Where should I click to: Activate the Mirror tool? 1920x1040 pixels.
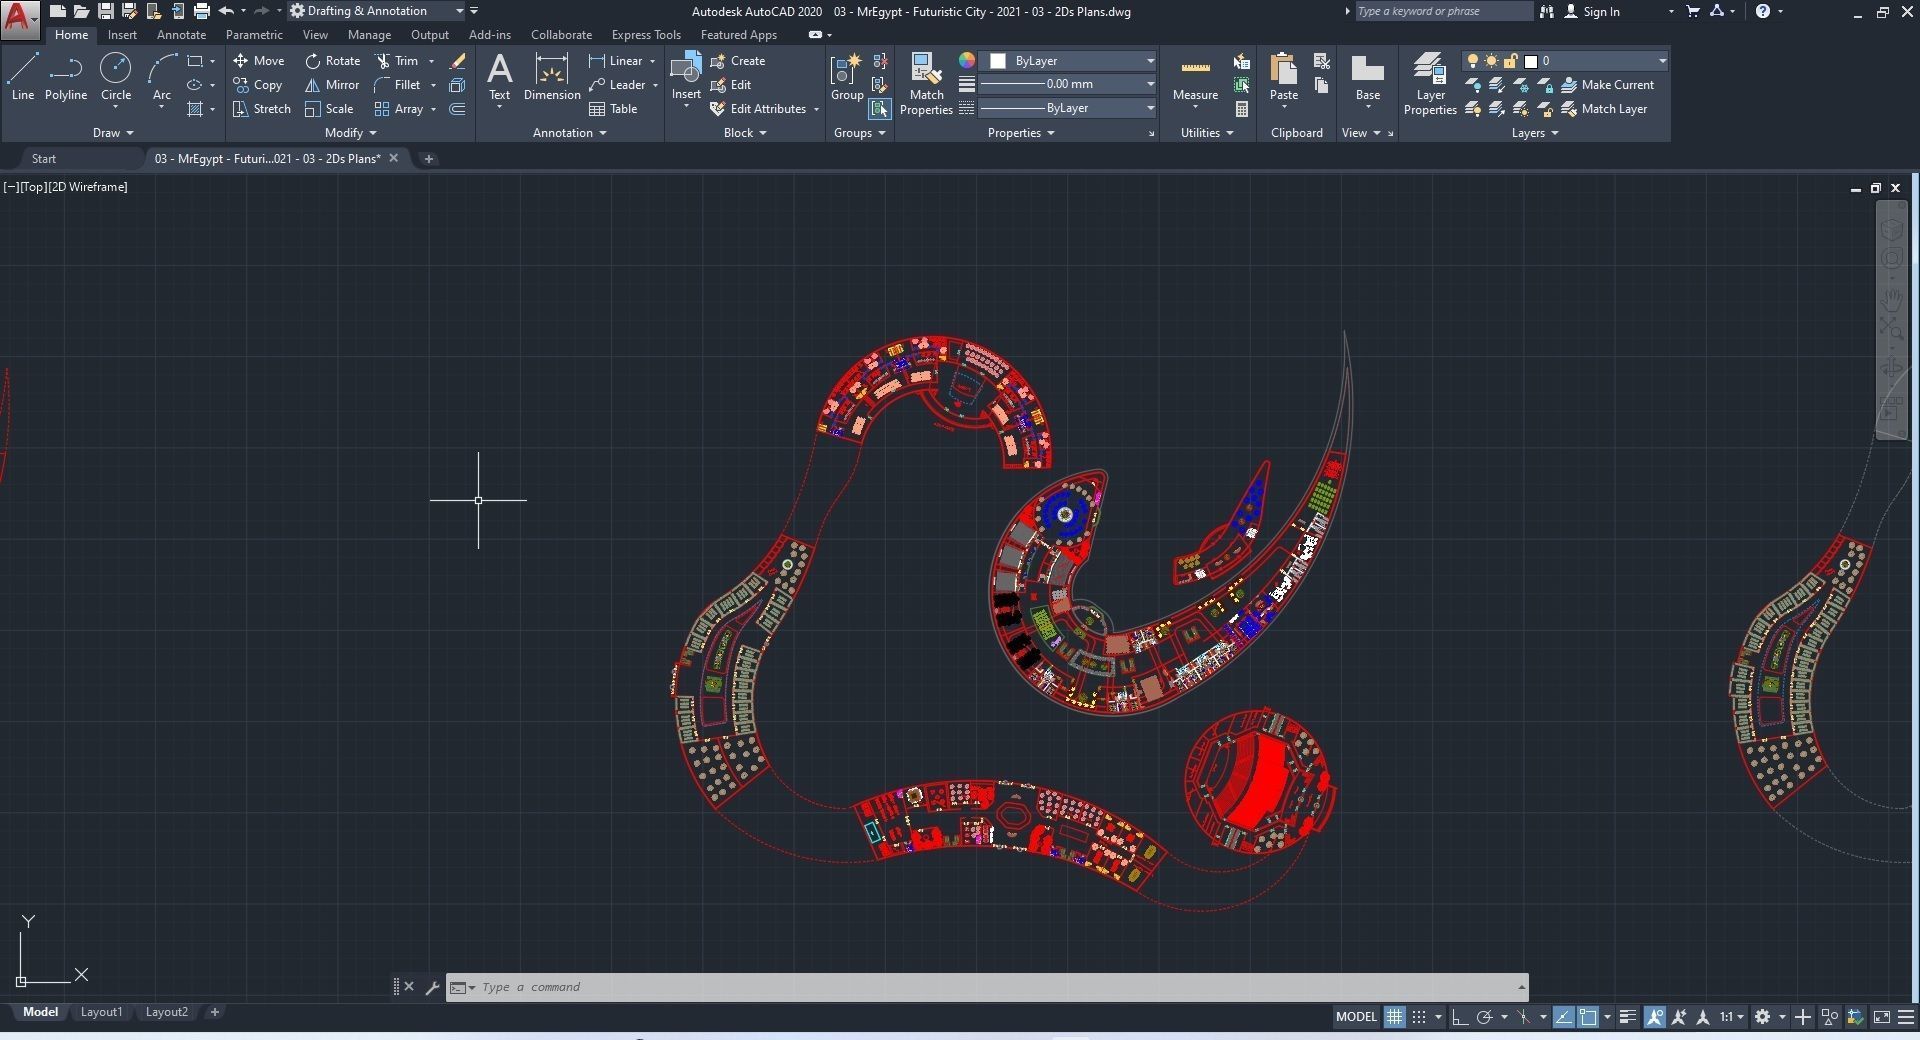click(x=332, y=85)
